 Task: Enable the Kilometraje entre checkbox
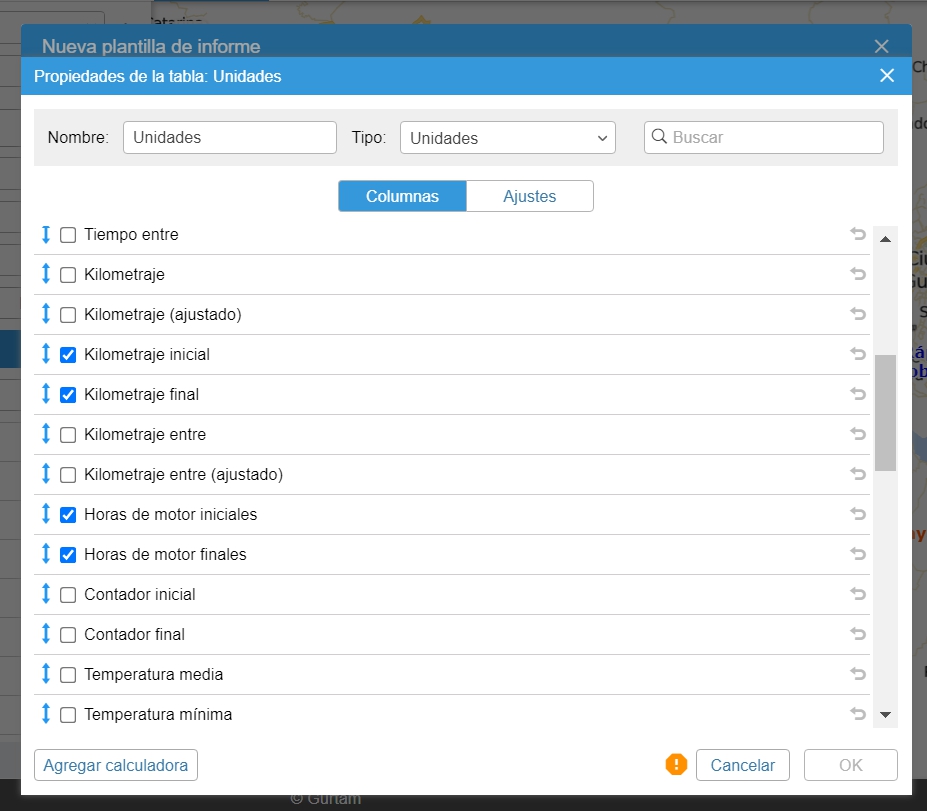68,435
